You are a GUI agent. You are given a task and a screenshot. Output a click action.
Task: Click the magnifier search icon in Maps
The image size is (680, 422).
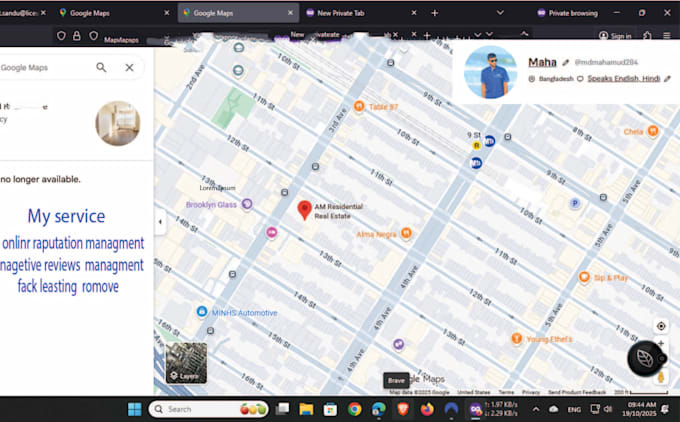[101, 67]
